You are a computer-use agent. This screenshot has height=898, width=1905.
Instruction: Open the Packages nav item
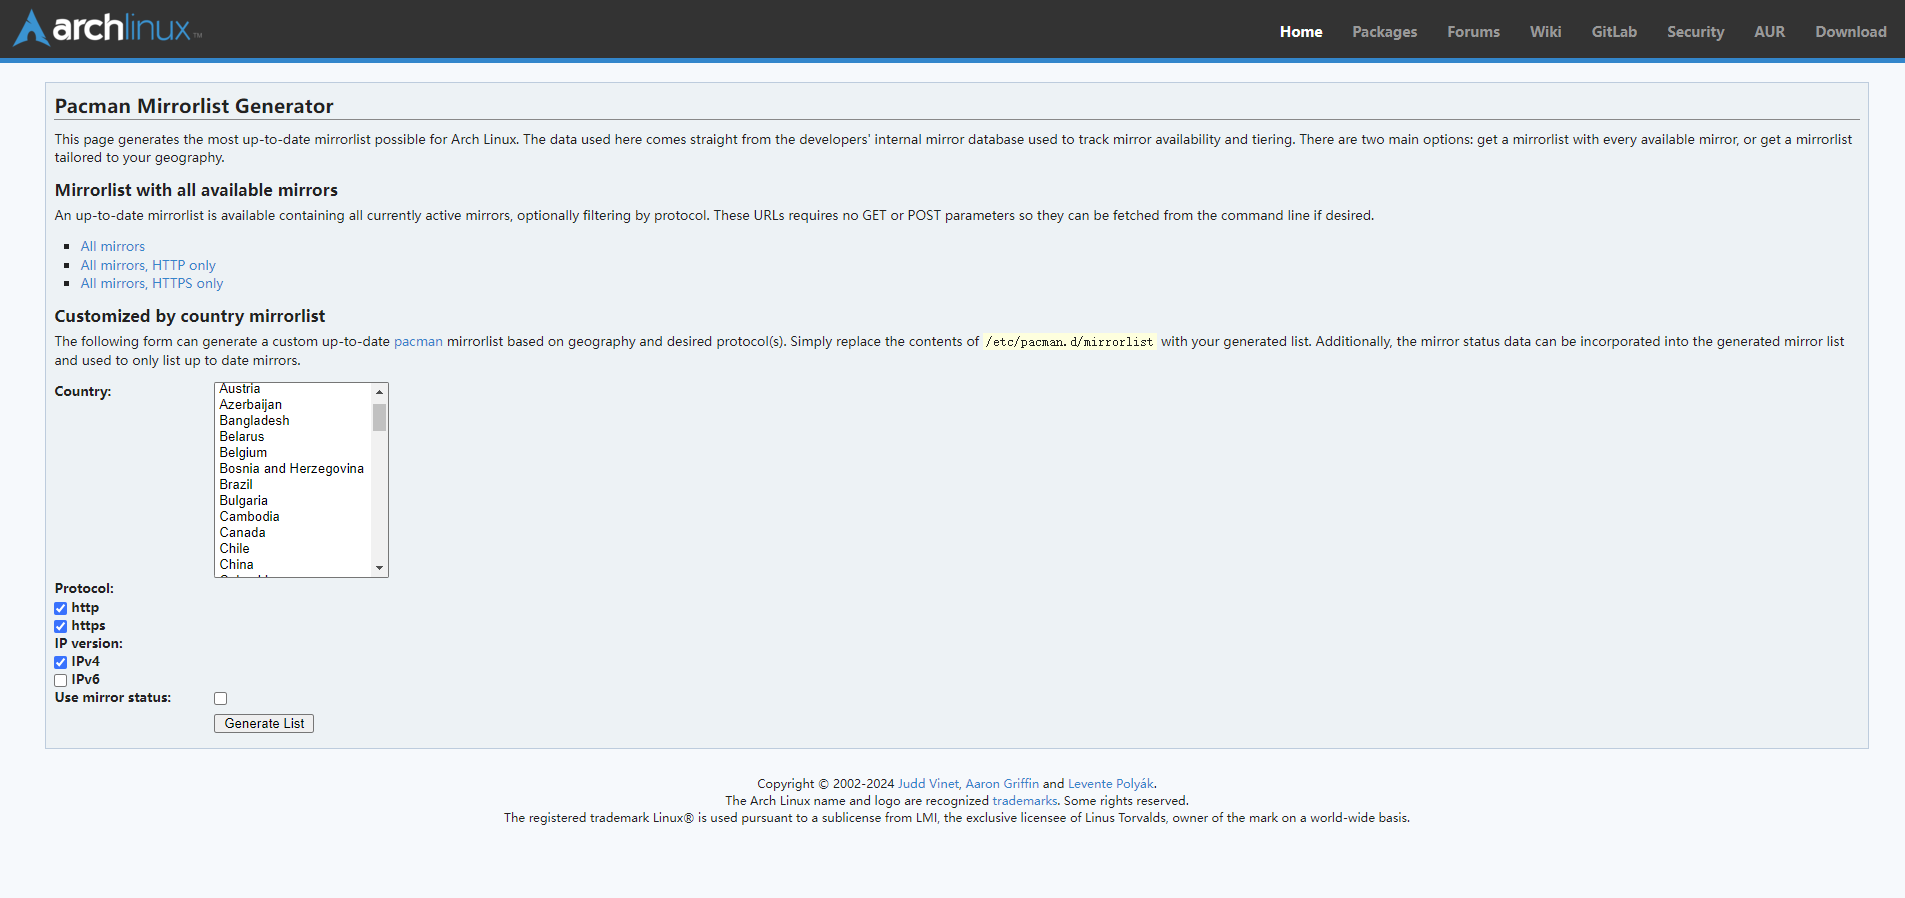coord(1384,32)
